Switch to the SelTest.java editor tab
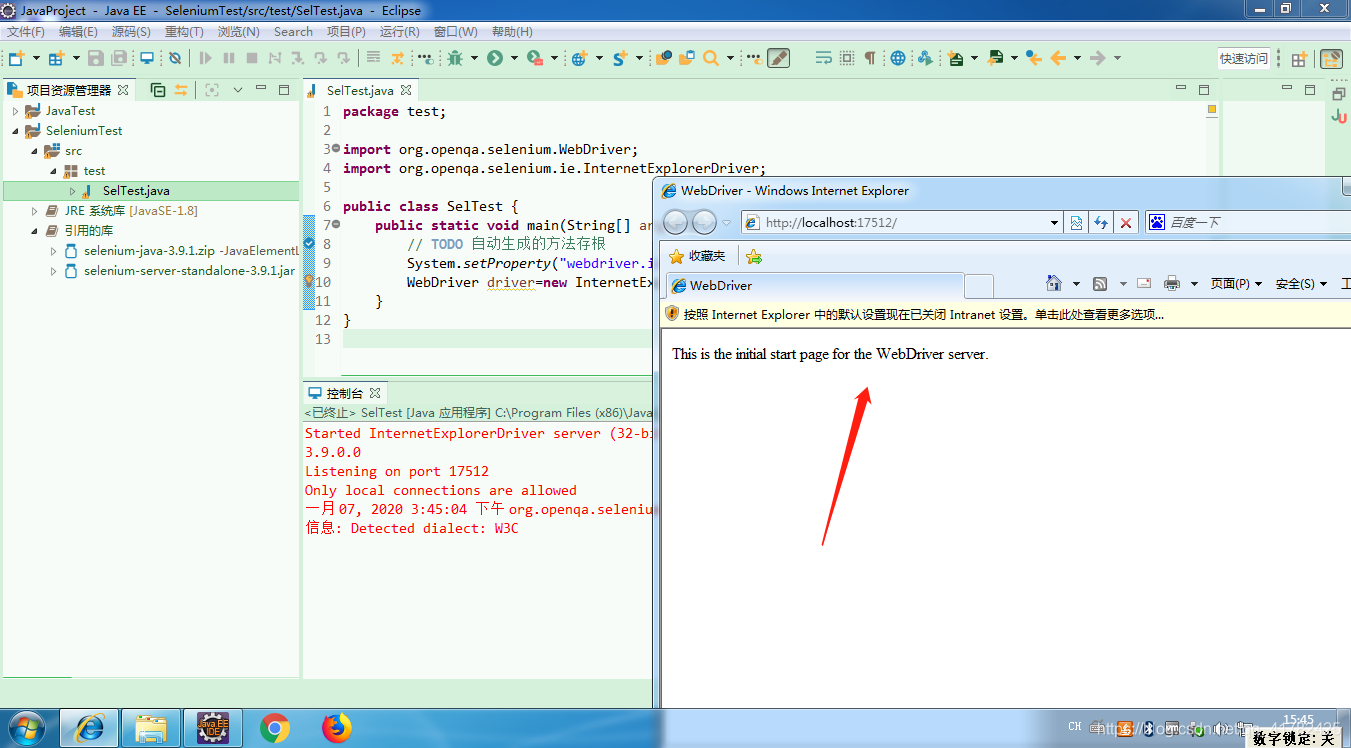This screenshot has height=748, width=1351. pos(359,90)
